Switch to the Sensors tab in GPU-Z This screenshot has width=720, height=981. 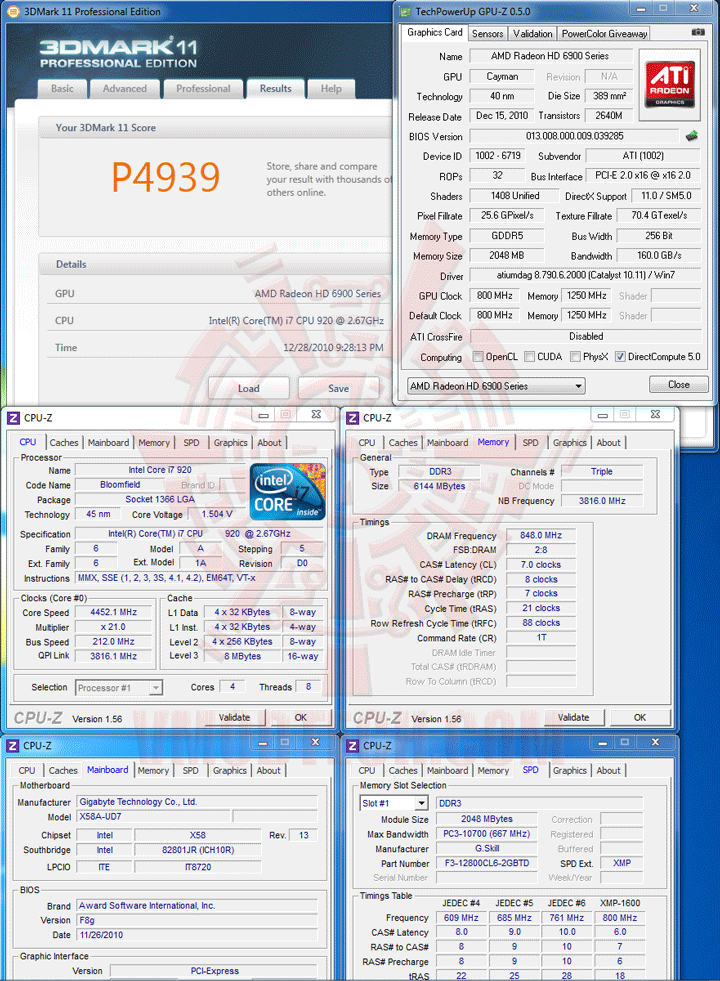(487, 34)
